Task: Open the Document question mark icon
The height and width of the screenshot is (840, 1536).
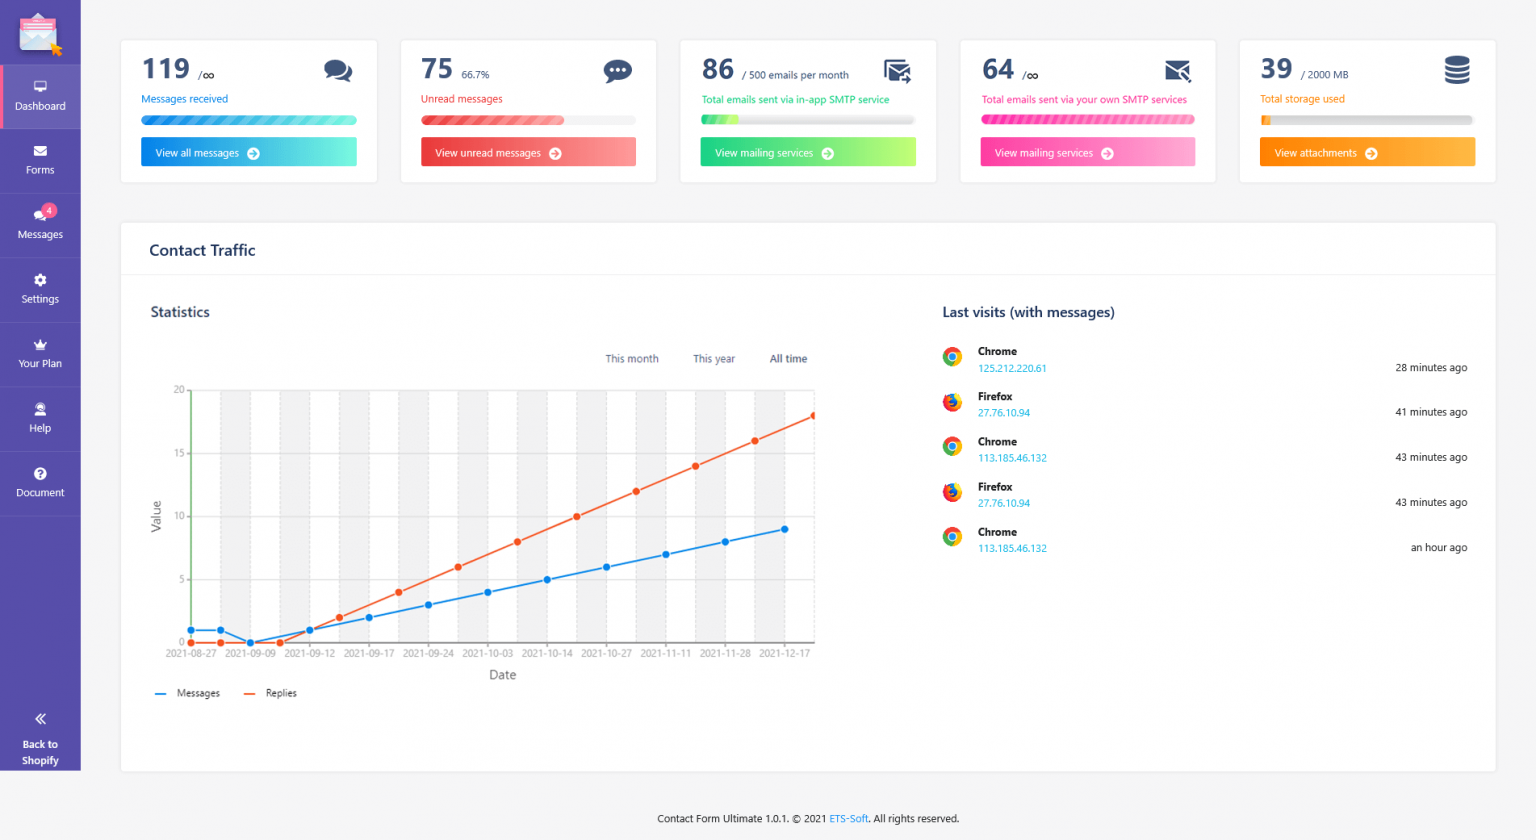Action: pos(40,474)
